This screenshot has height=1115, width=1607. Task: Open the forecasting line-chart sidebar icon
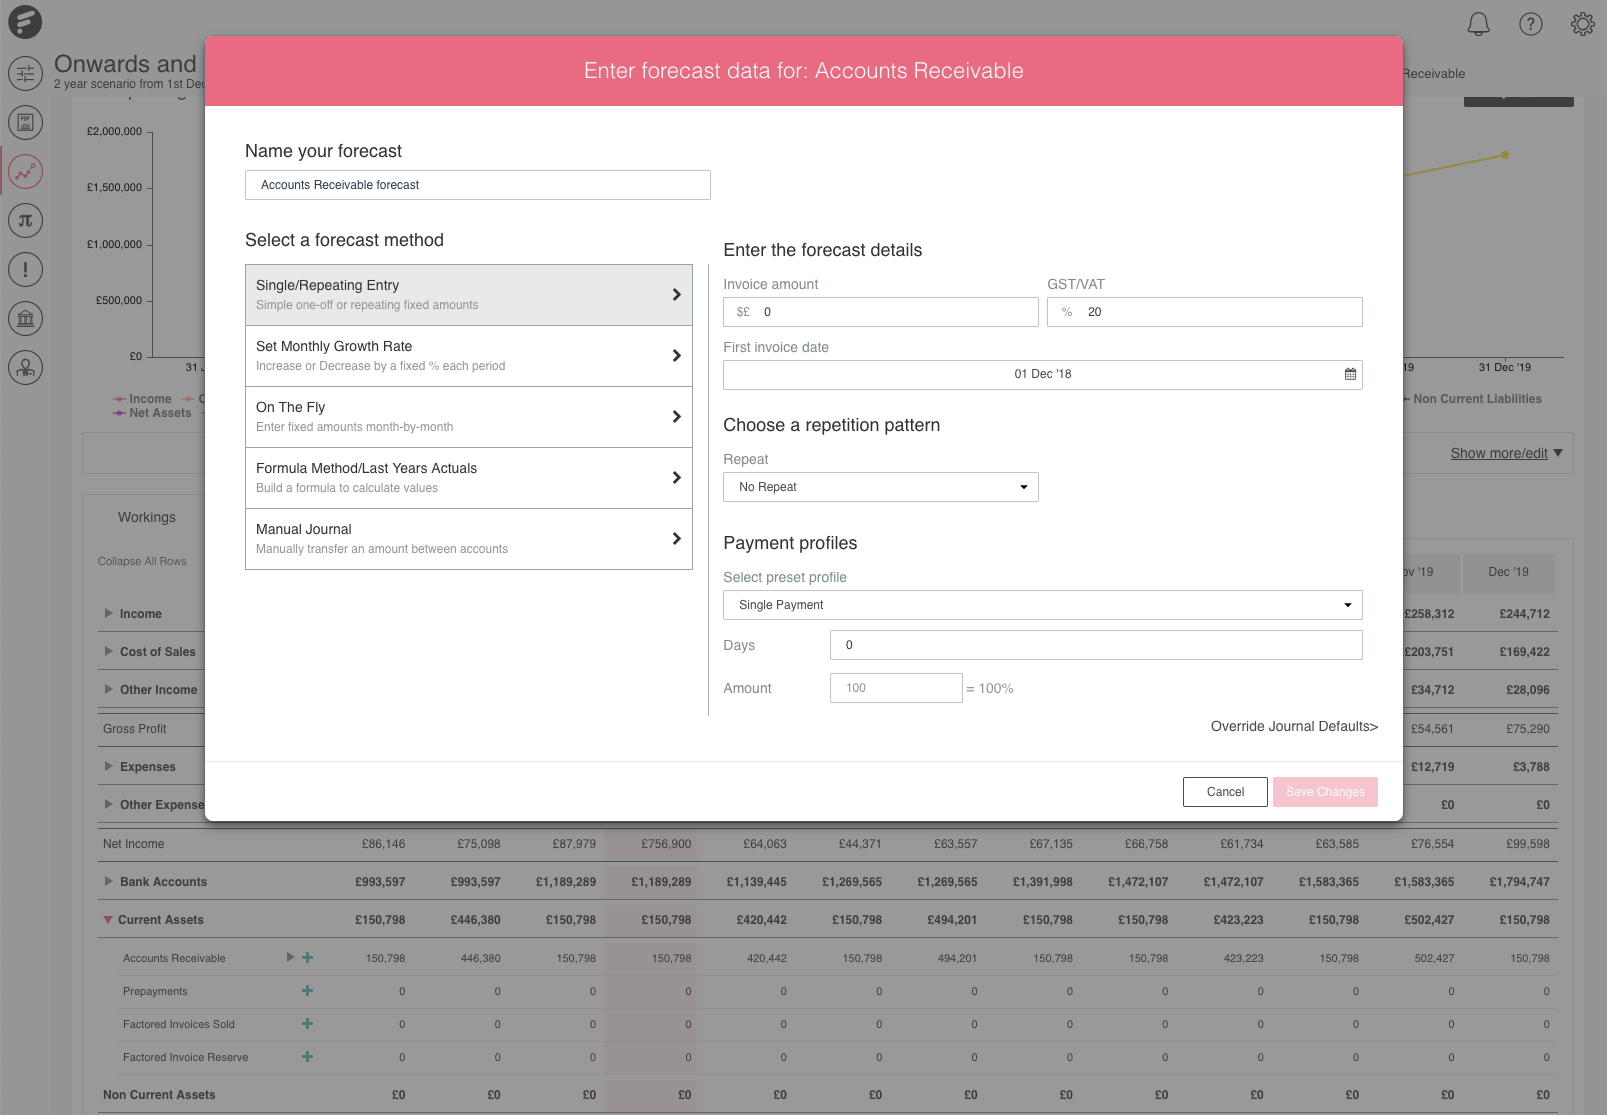pos(25,171)
